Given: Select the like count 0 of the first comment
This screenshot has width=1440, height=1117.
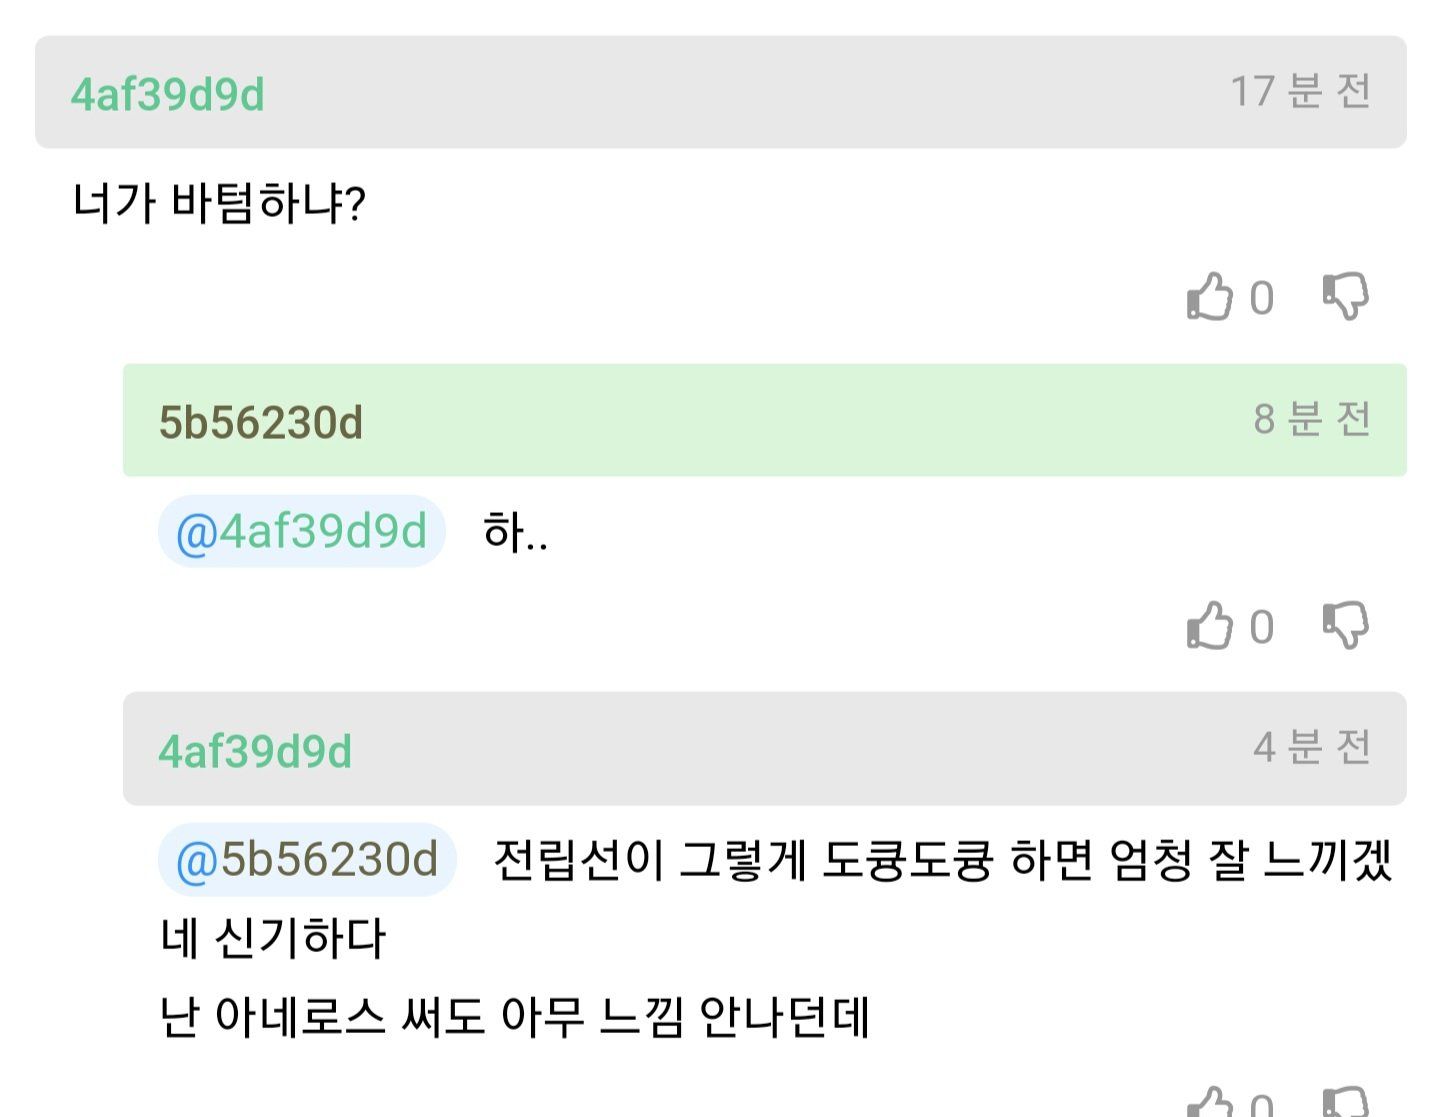Looking at the screenshot, I should [x=1262, y=299].
